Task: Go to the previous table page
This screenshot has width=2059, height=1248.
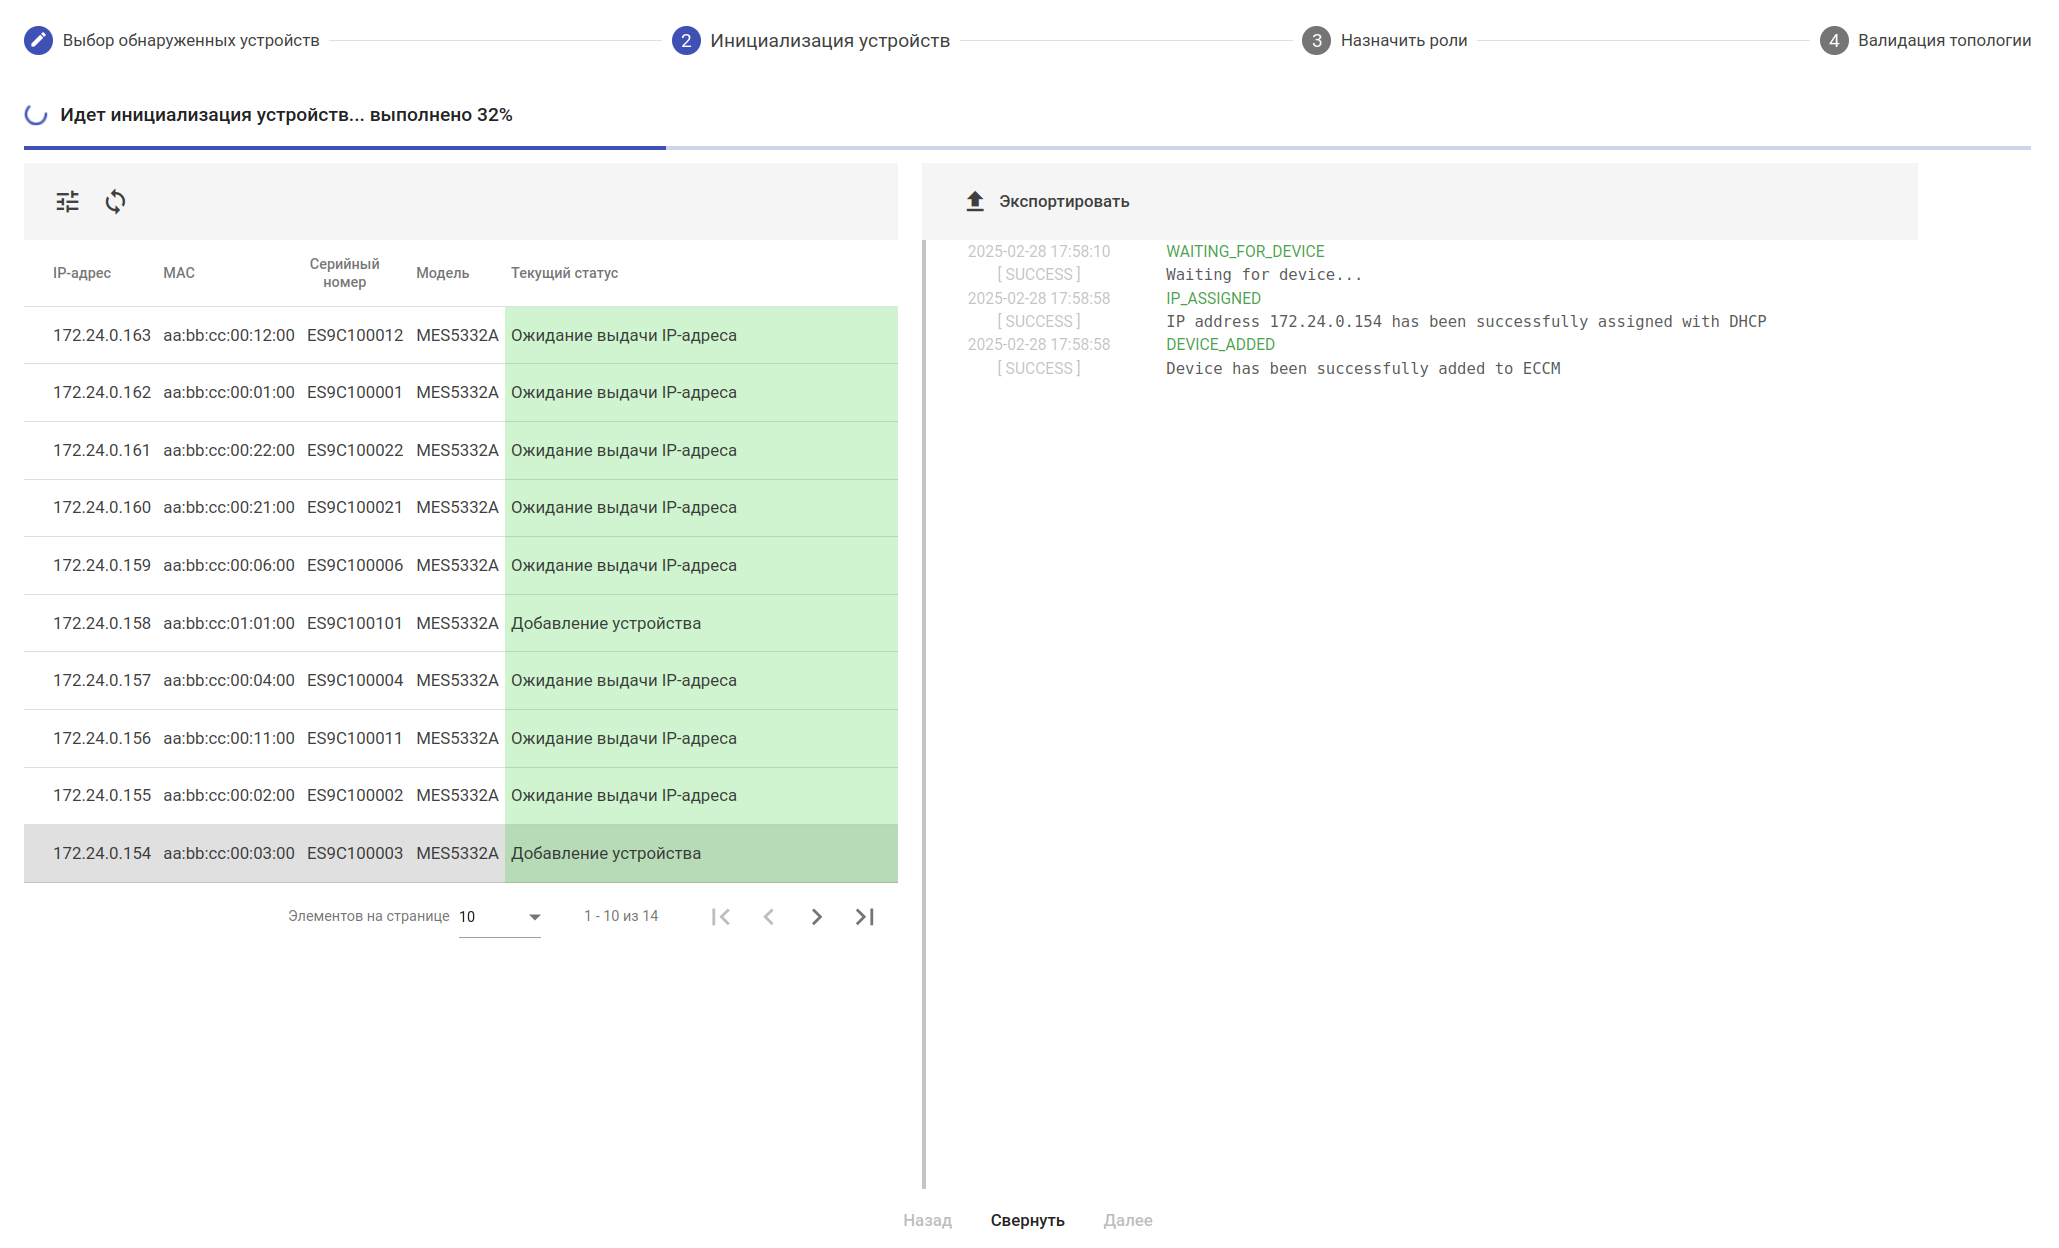Action: (x=769, y=917)
